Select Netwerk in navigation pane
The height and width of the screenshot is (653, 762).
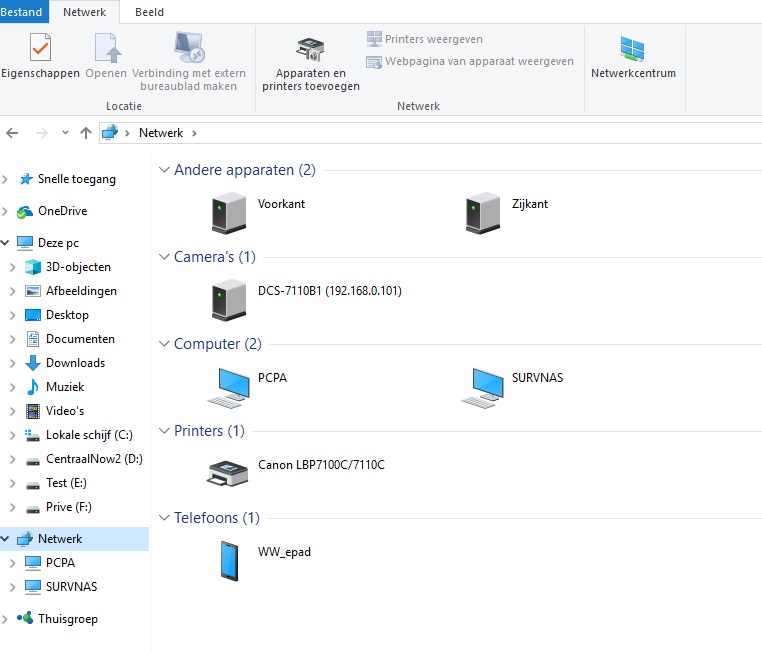pos(60,539)
